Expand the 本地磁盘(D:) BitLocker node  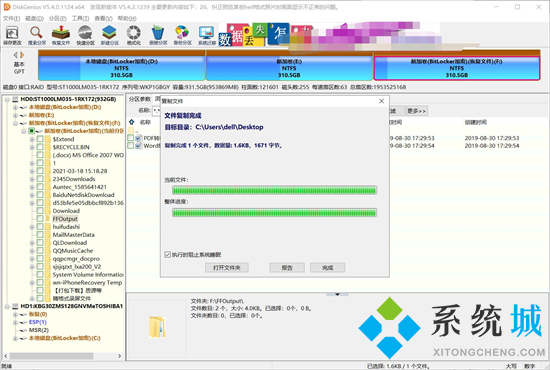click(x=15, y=107)
